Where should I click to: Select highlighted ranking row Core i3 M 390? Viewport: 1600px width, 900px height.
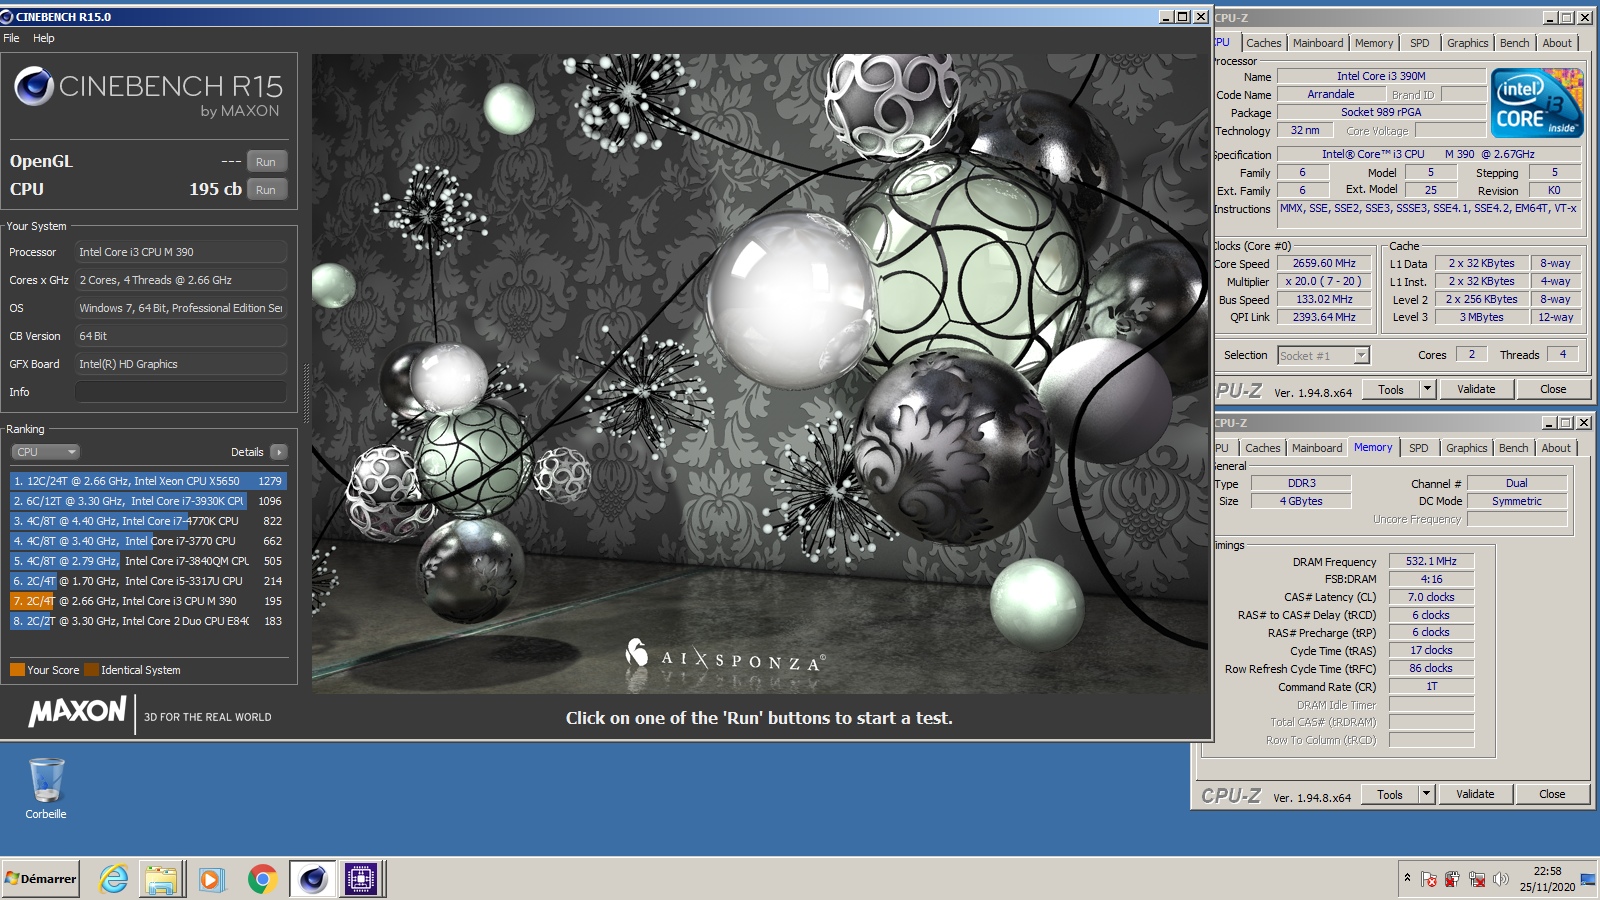point(148,601)
